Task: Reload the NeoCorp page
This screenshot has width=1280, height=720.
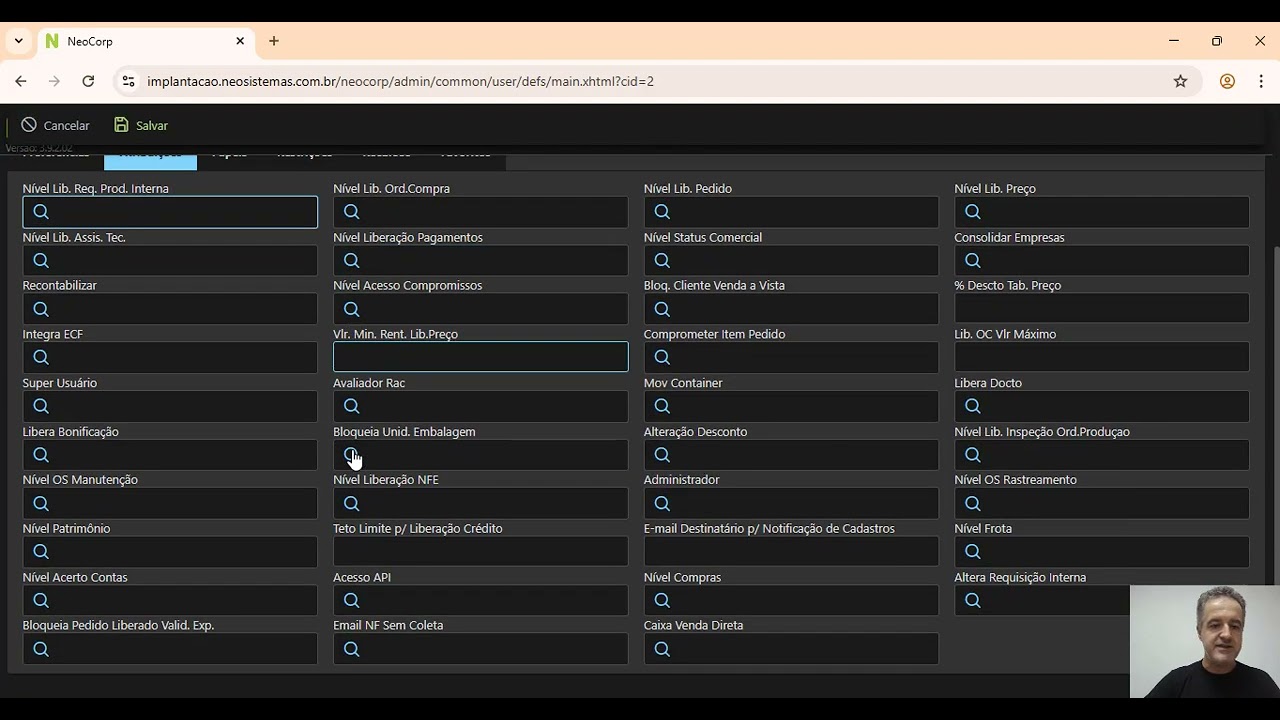Action: 88,81
